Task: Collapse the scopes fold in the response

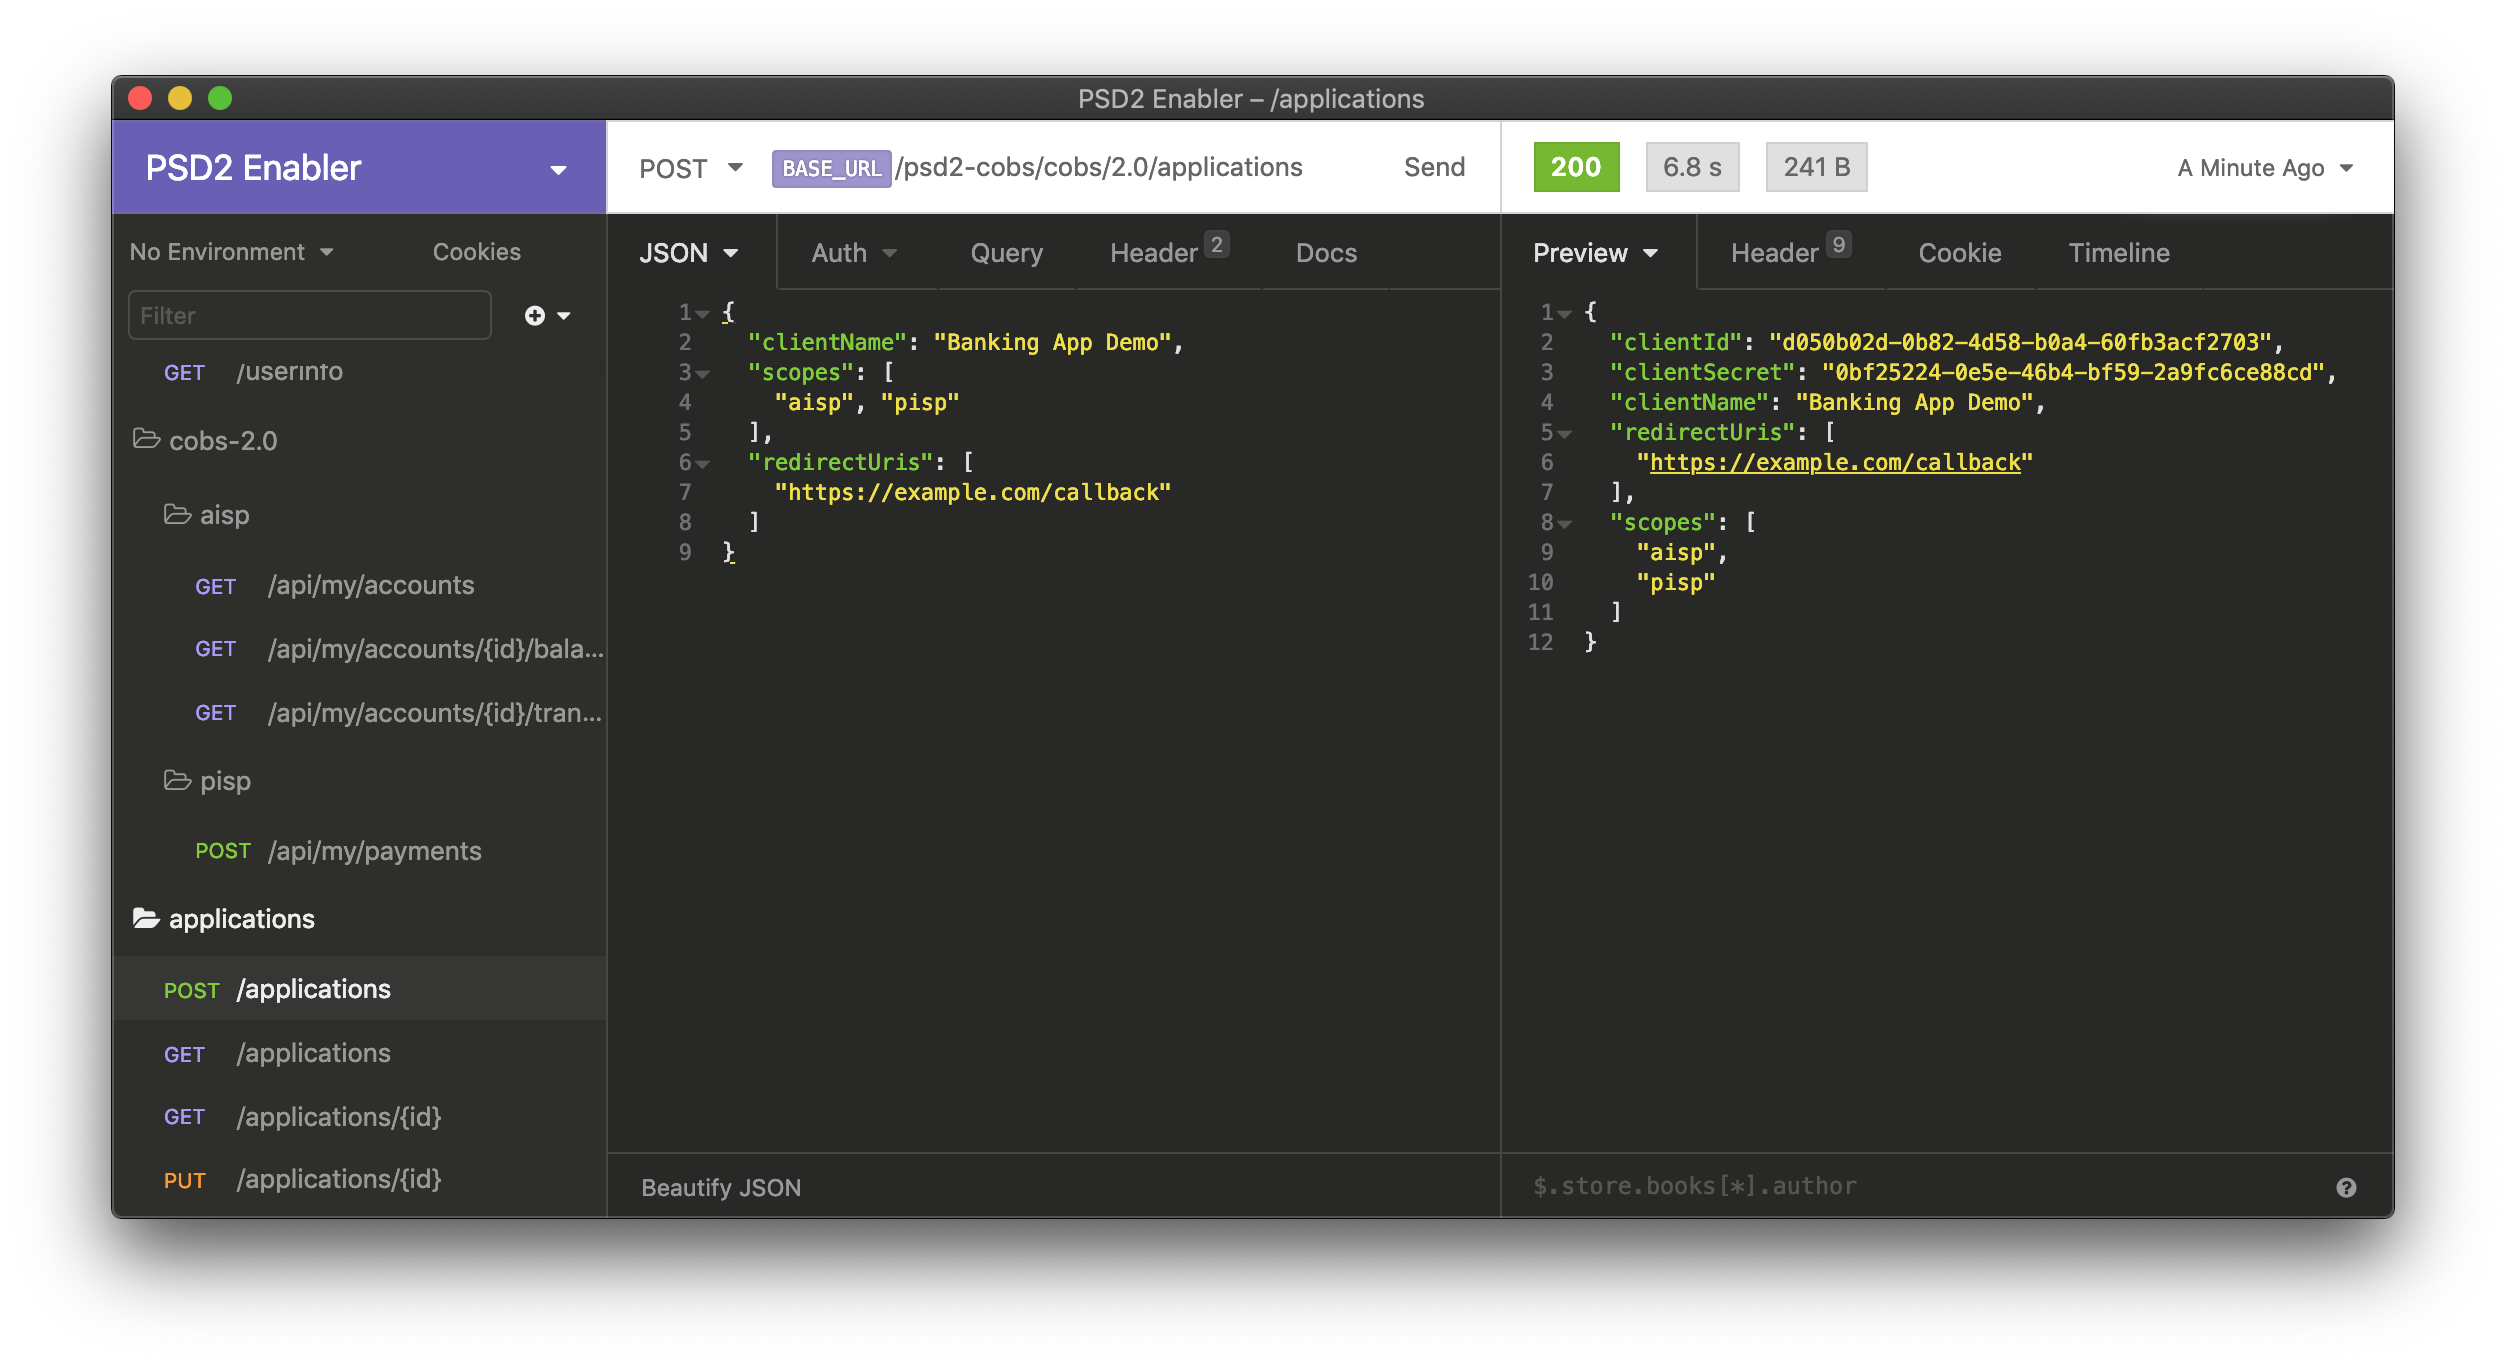Action: [x=1564, y=524]
